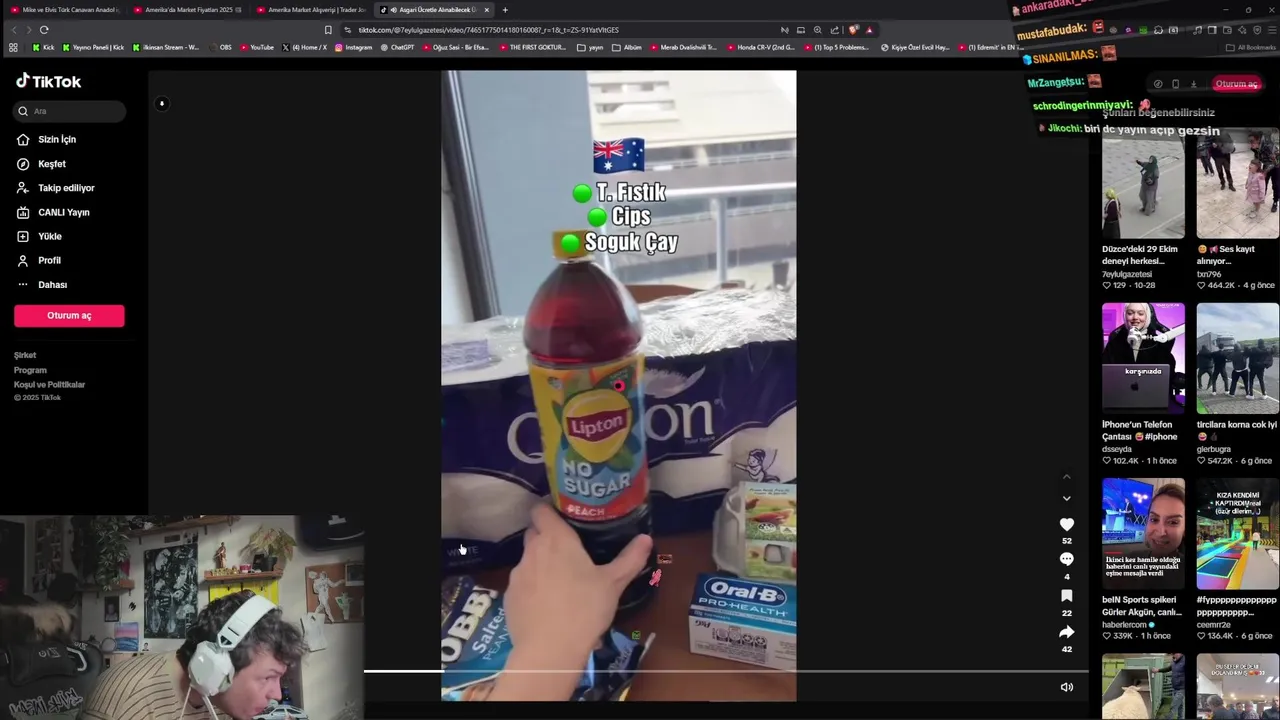
Task: Click the sidebar Oturum aç button
Action: click(x=69, y=315)
